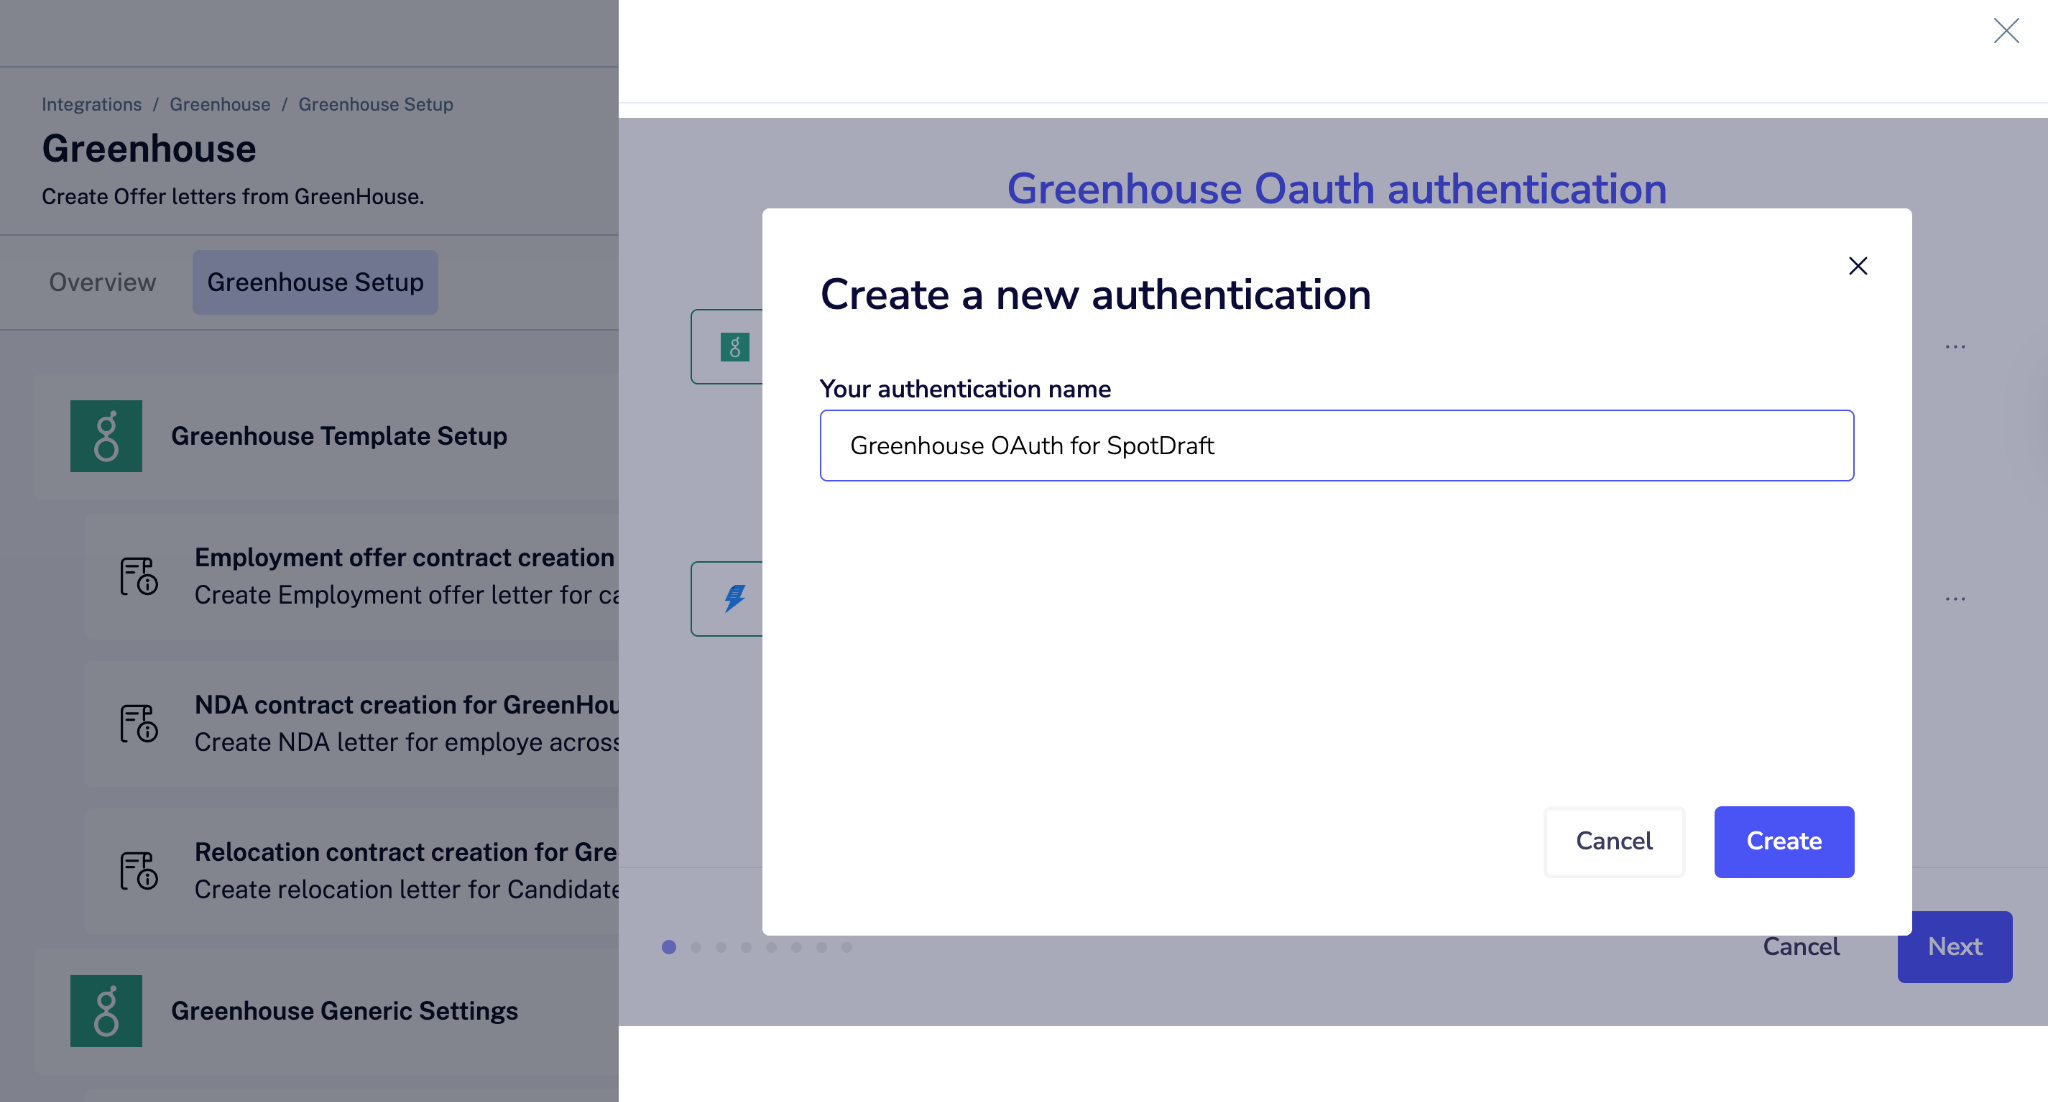Click the Greenhouse Oauth authentication title
Viewport: 2048px width, 1102px height.
[x=1336, y=188]
